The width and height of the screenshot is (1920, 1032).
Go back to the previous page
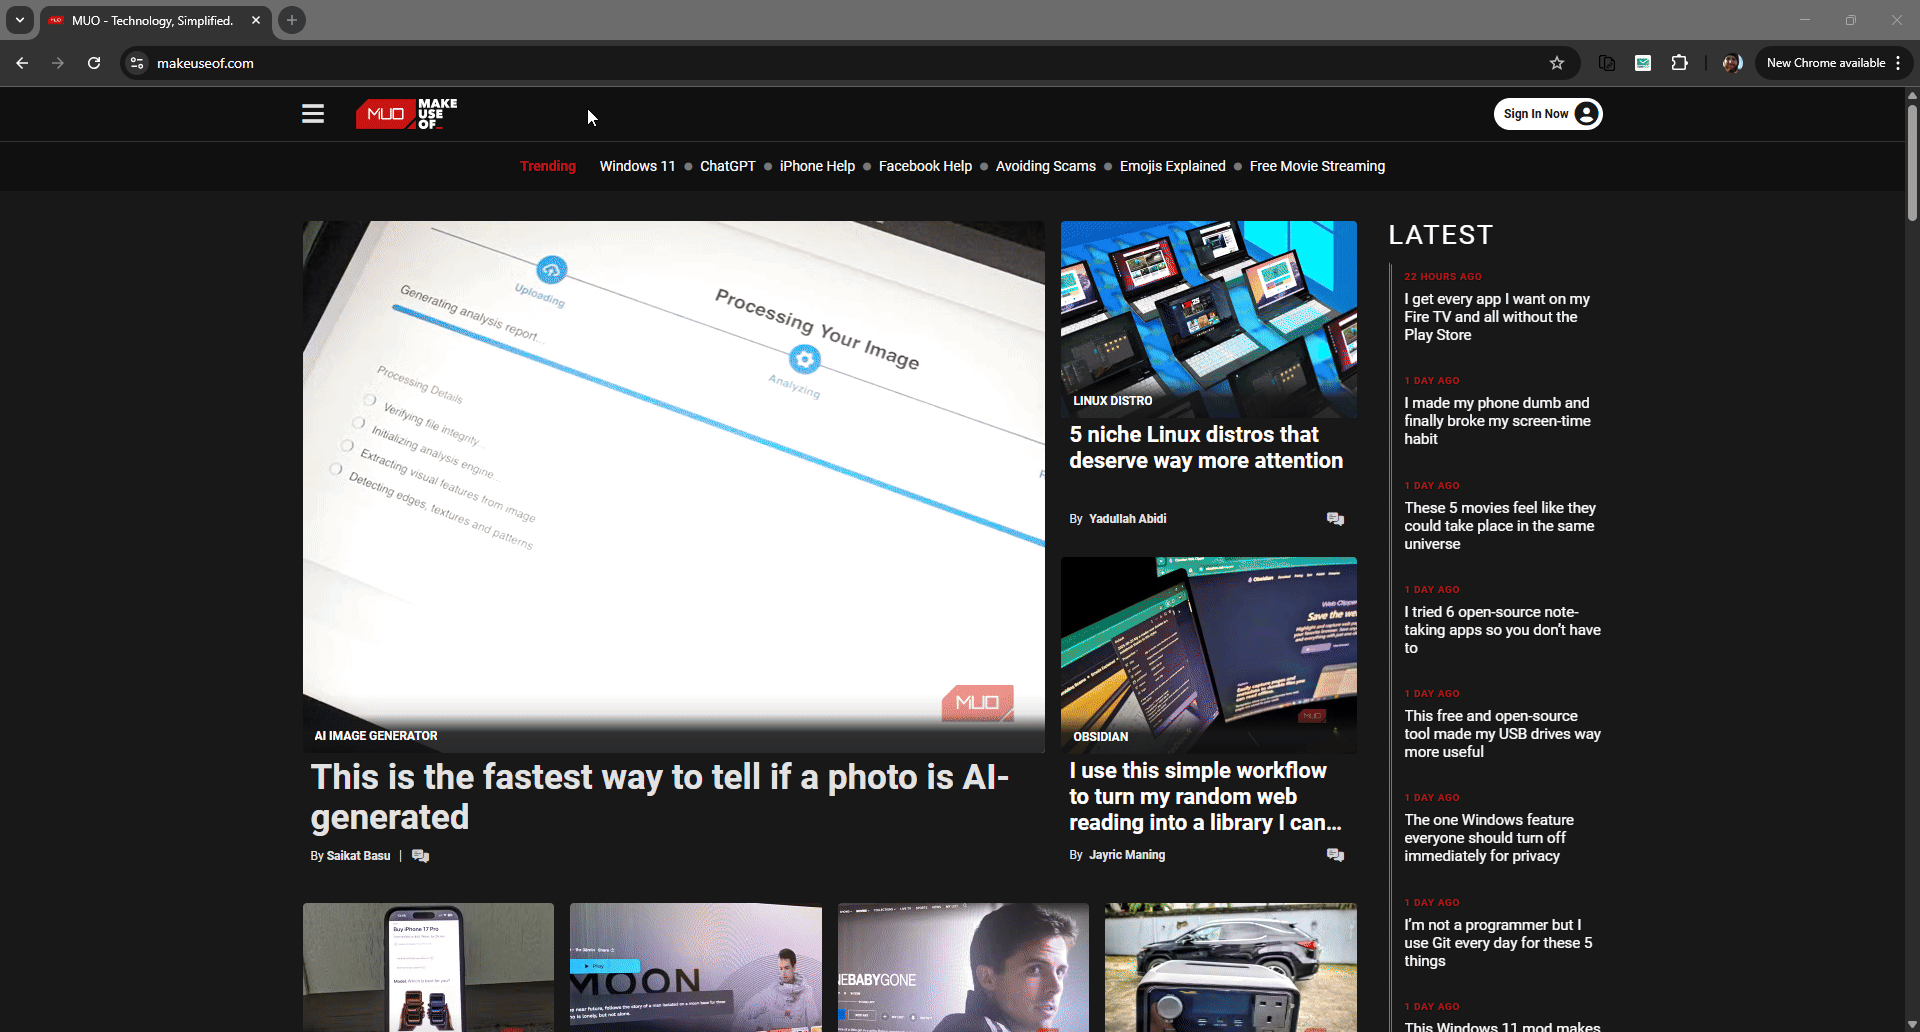[x=22, y=63]
